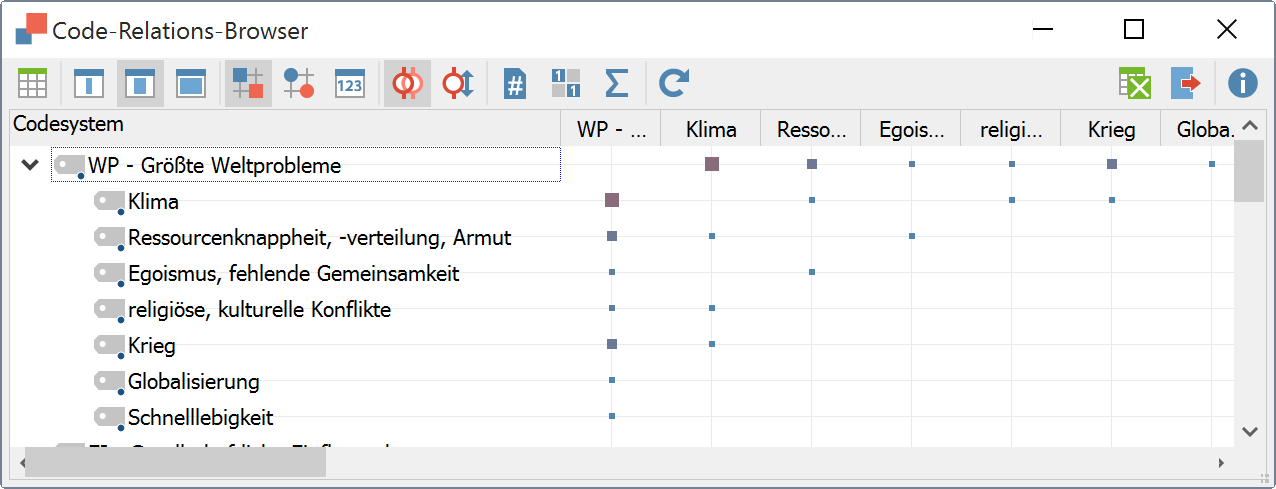This screenshot has width=1276, height=489.
Task: Click the hash (#) count-hits icon
Action: 514,84
